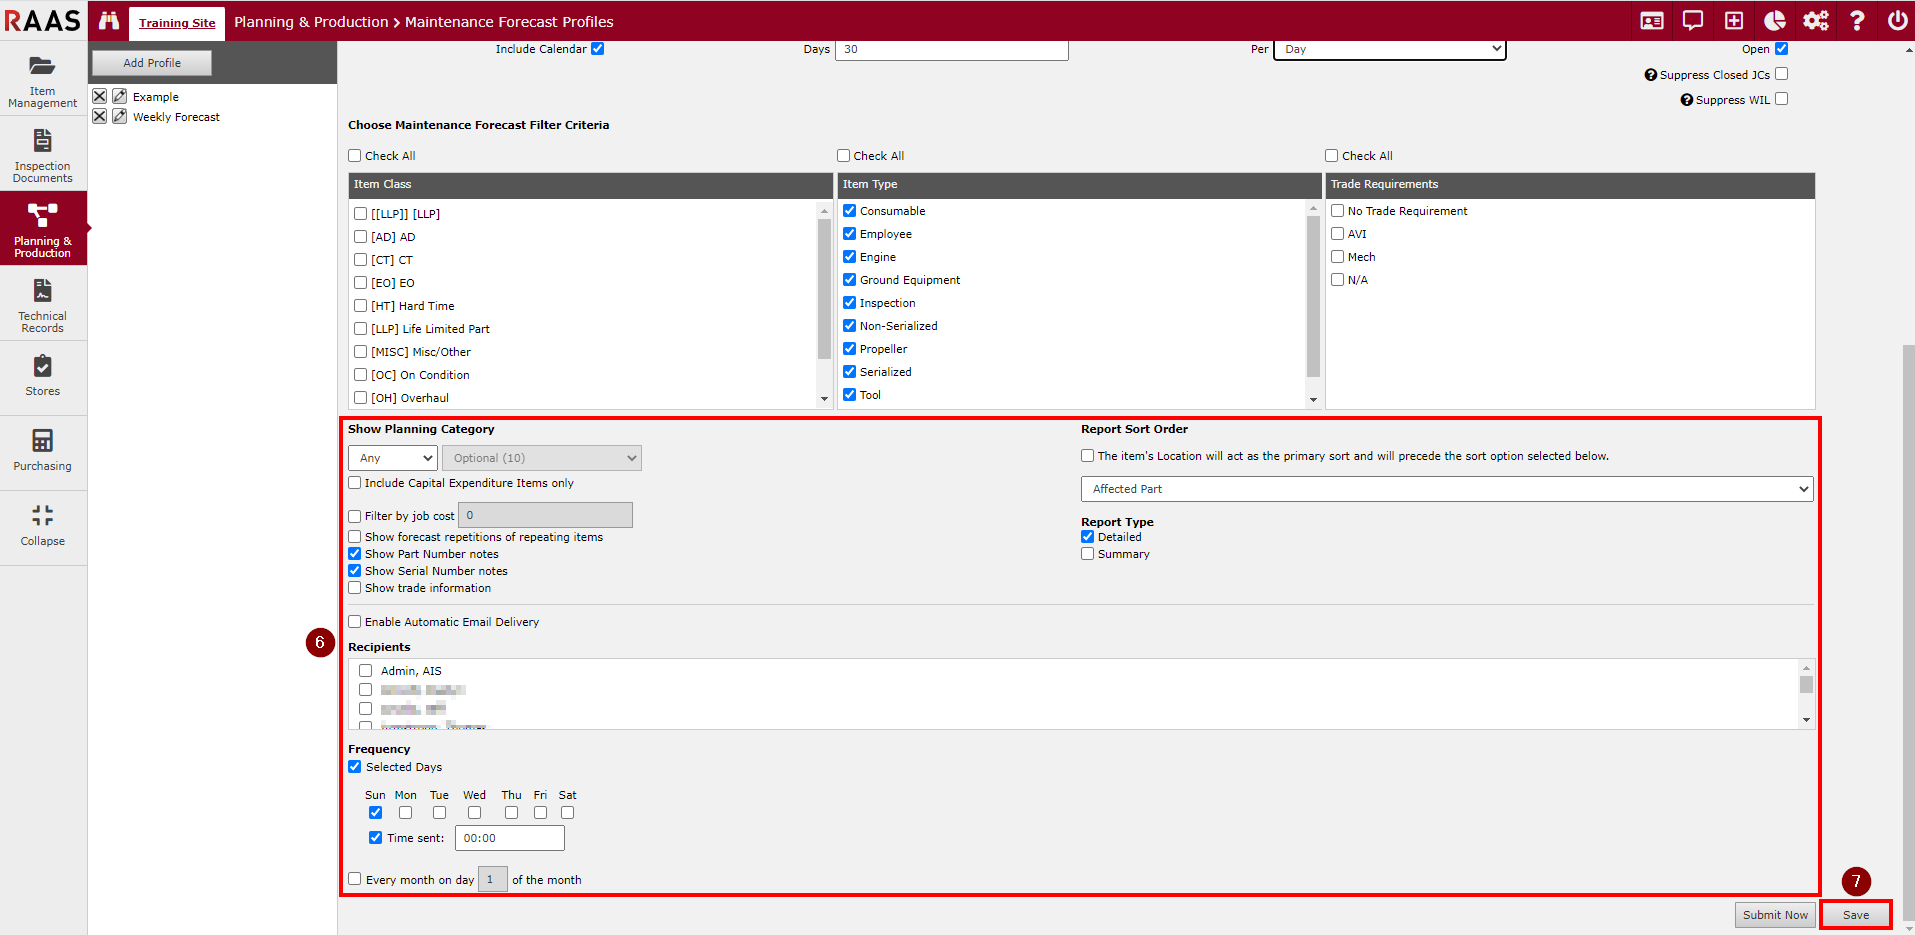
Task: Check the Summary report type
Action: point(1088,554)
